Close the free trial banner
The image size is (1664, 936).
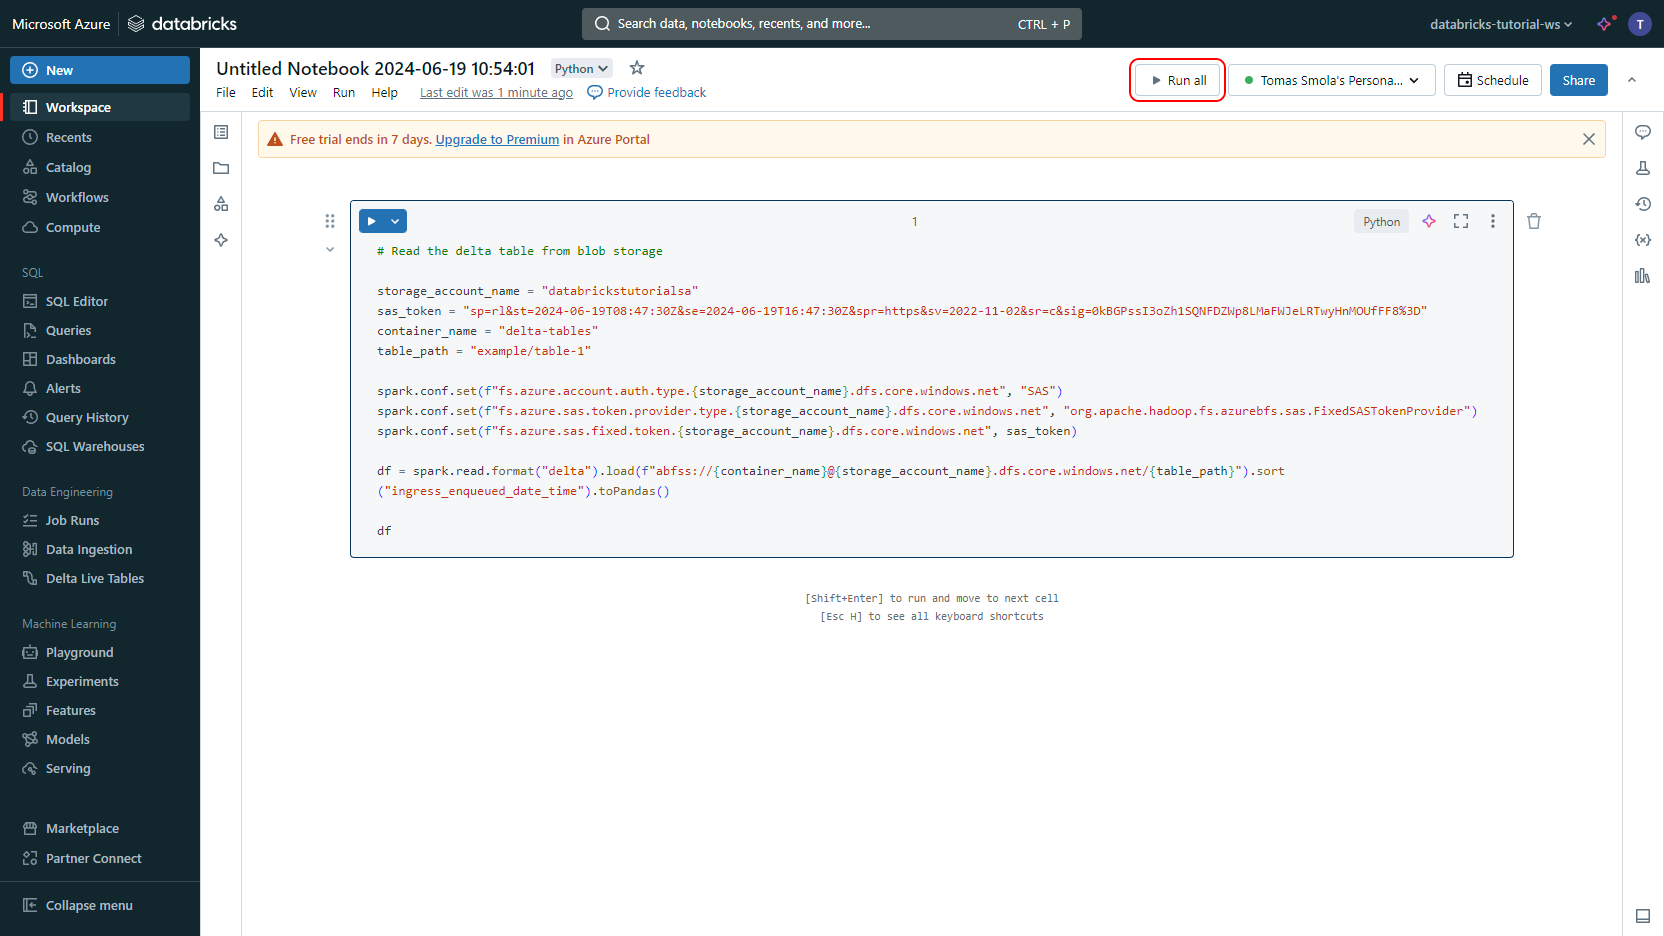(1589, 139)
